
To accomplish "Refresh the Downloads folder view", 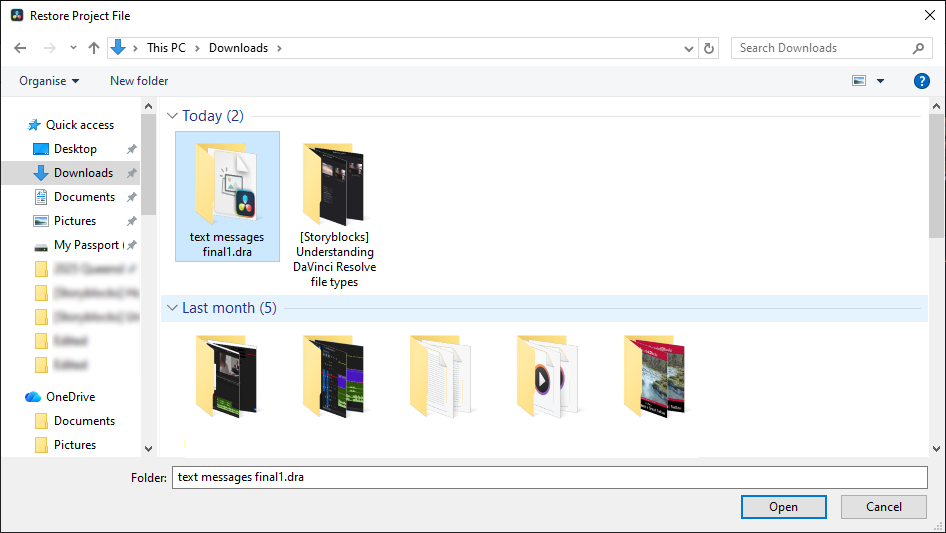I will click(x=709, y=48).
